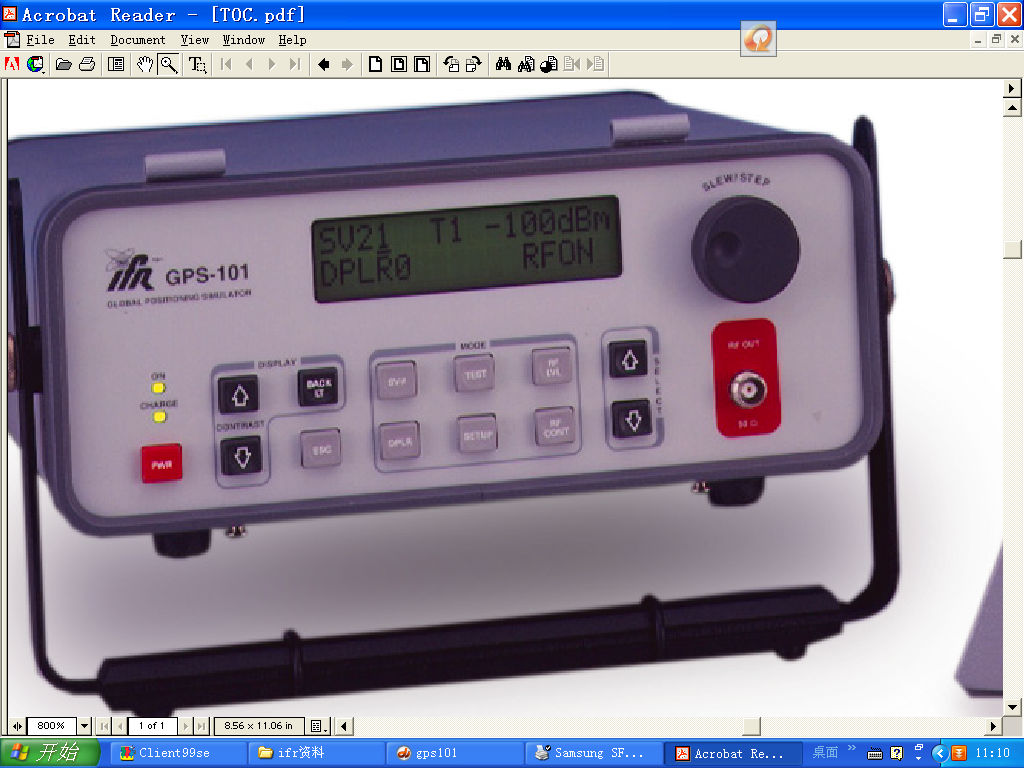Switch to Samsung SF... in taskbar
Viewport: 1024px width, 768px height.
tap(593, 753)
